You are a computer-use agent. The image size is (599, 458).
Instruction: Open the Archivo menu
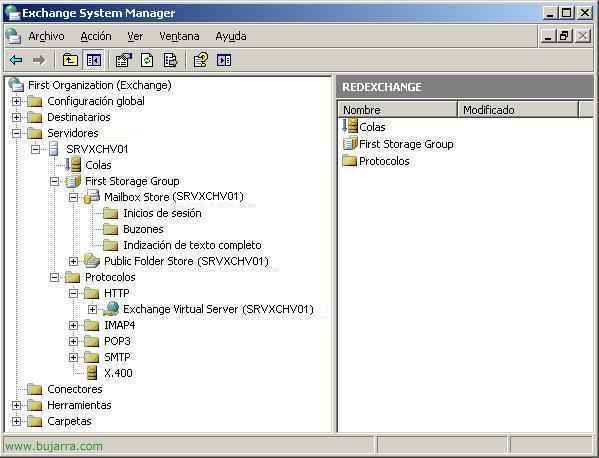point(46,36)
